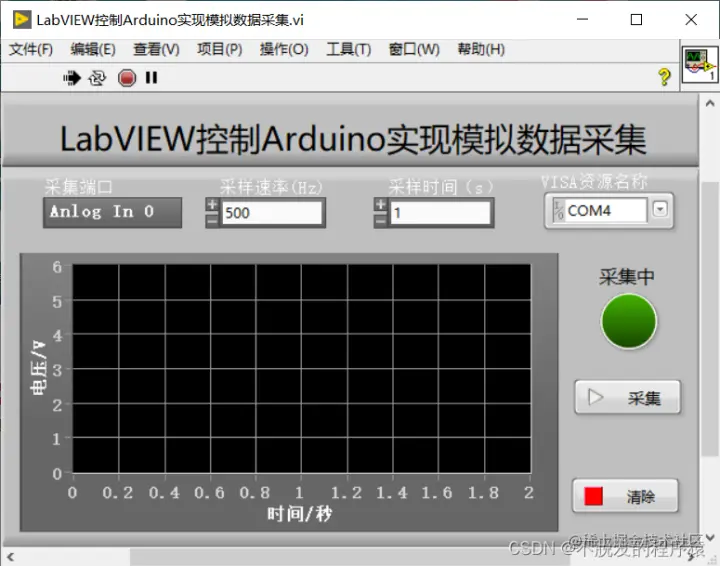Open the 操作(O) menu
Image resolution: width=720 pixels, height=566 pixels.
(x=284, y=49)
